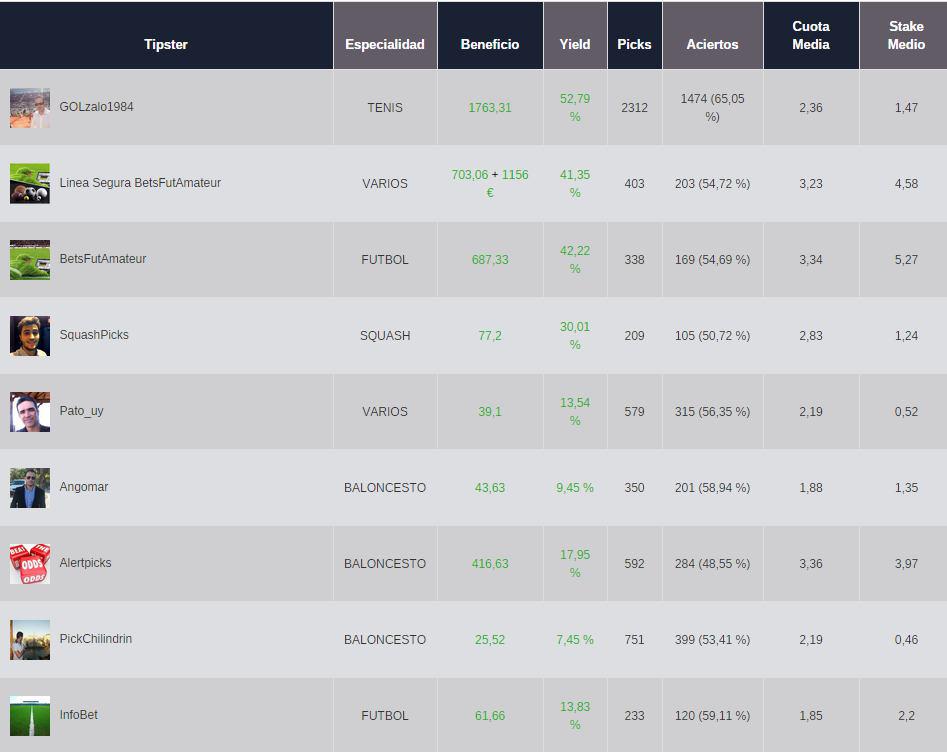The height and width of the screenshot is (752, 947).
Task: Select BALONCESTO specialty in Alertpicks row
Action: point(385,564)
